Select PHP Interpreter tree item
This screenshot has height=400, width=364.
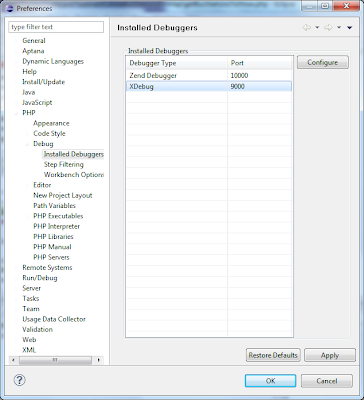tap(57, 227)
